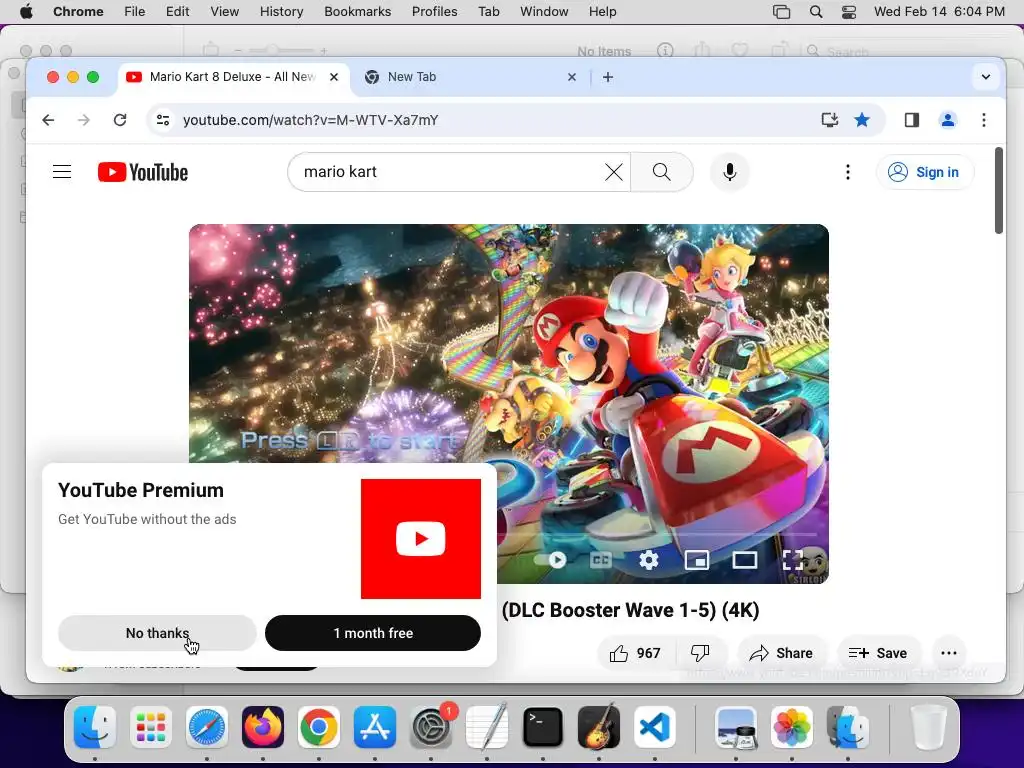This screenshot has height=768, width=1024.
Task: Open the Edit menu
Action: point(178,12)
